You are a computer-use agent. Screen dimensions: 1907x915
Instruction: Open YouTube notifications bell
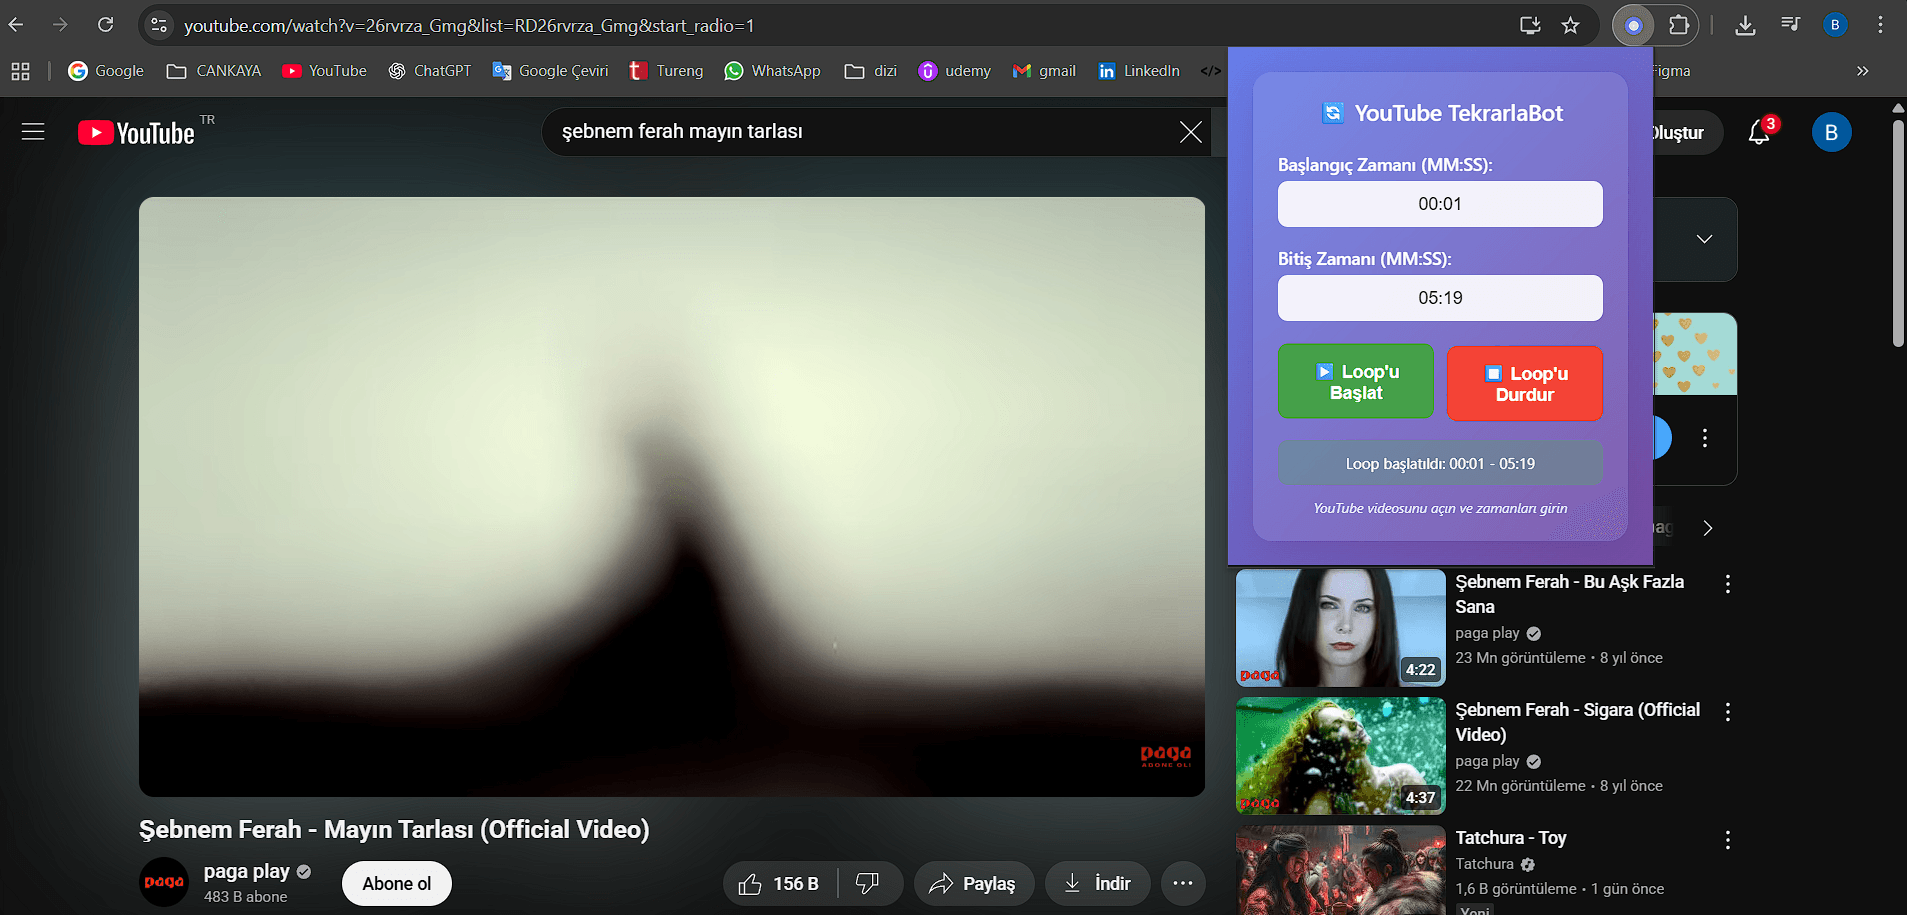click(1759, 132)
